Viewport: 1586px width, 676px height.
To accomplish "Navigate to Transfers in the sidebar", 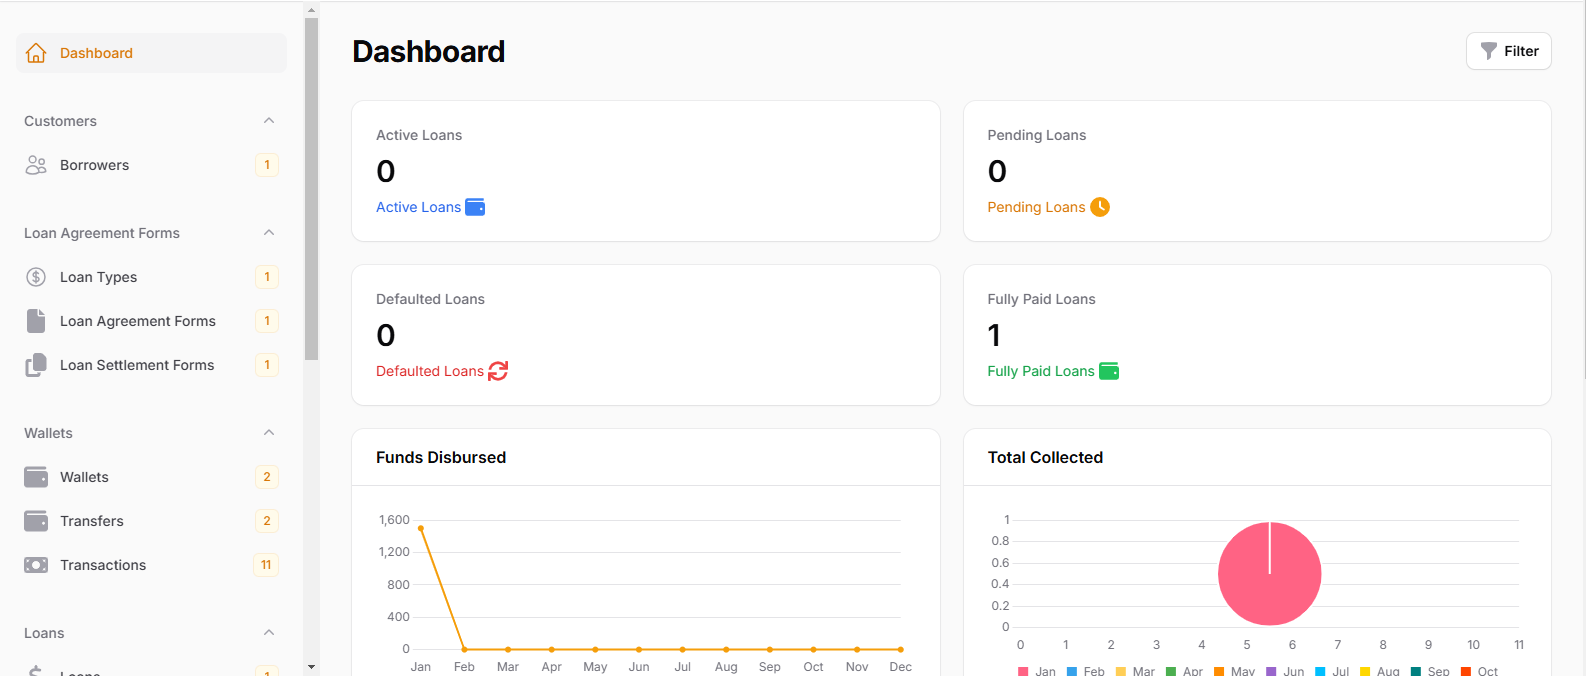I will [x=151, y=521].
